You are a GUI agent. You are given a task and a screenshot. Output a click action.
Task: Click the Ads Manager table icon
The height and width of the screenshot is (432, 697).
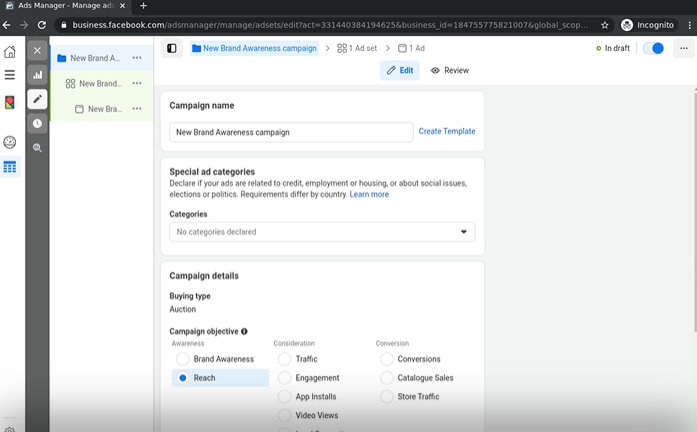(x=10, y=167)
